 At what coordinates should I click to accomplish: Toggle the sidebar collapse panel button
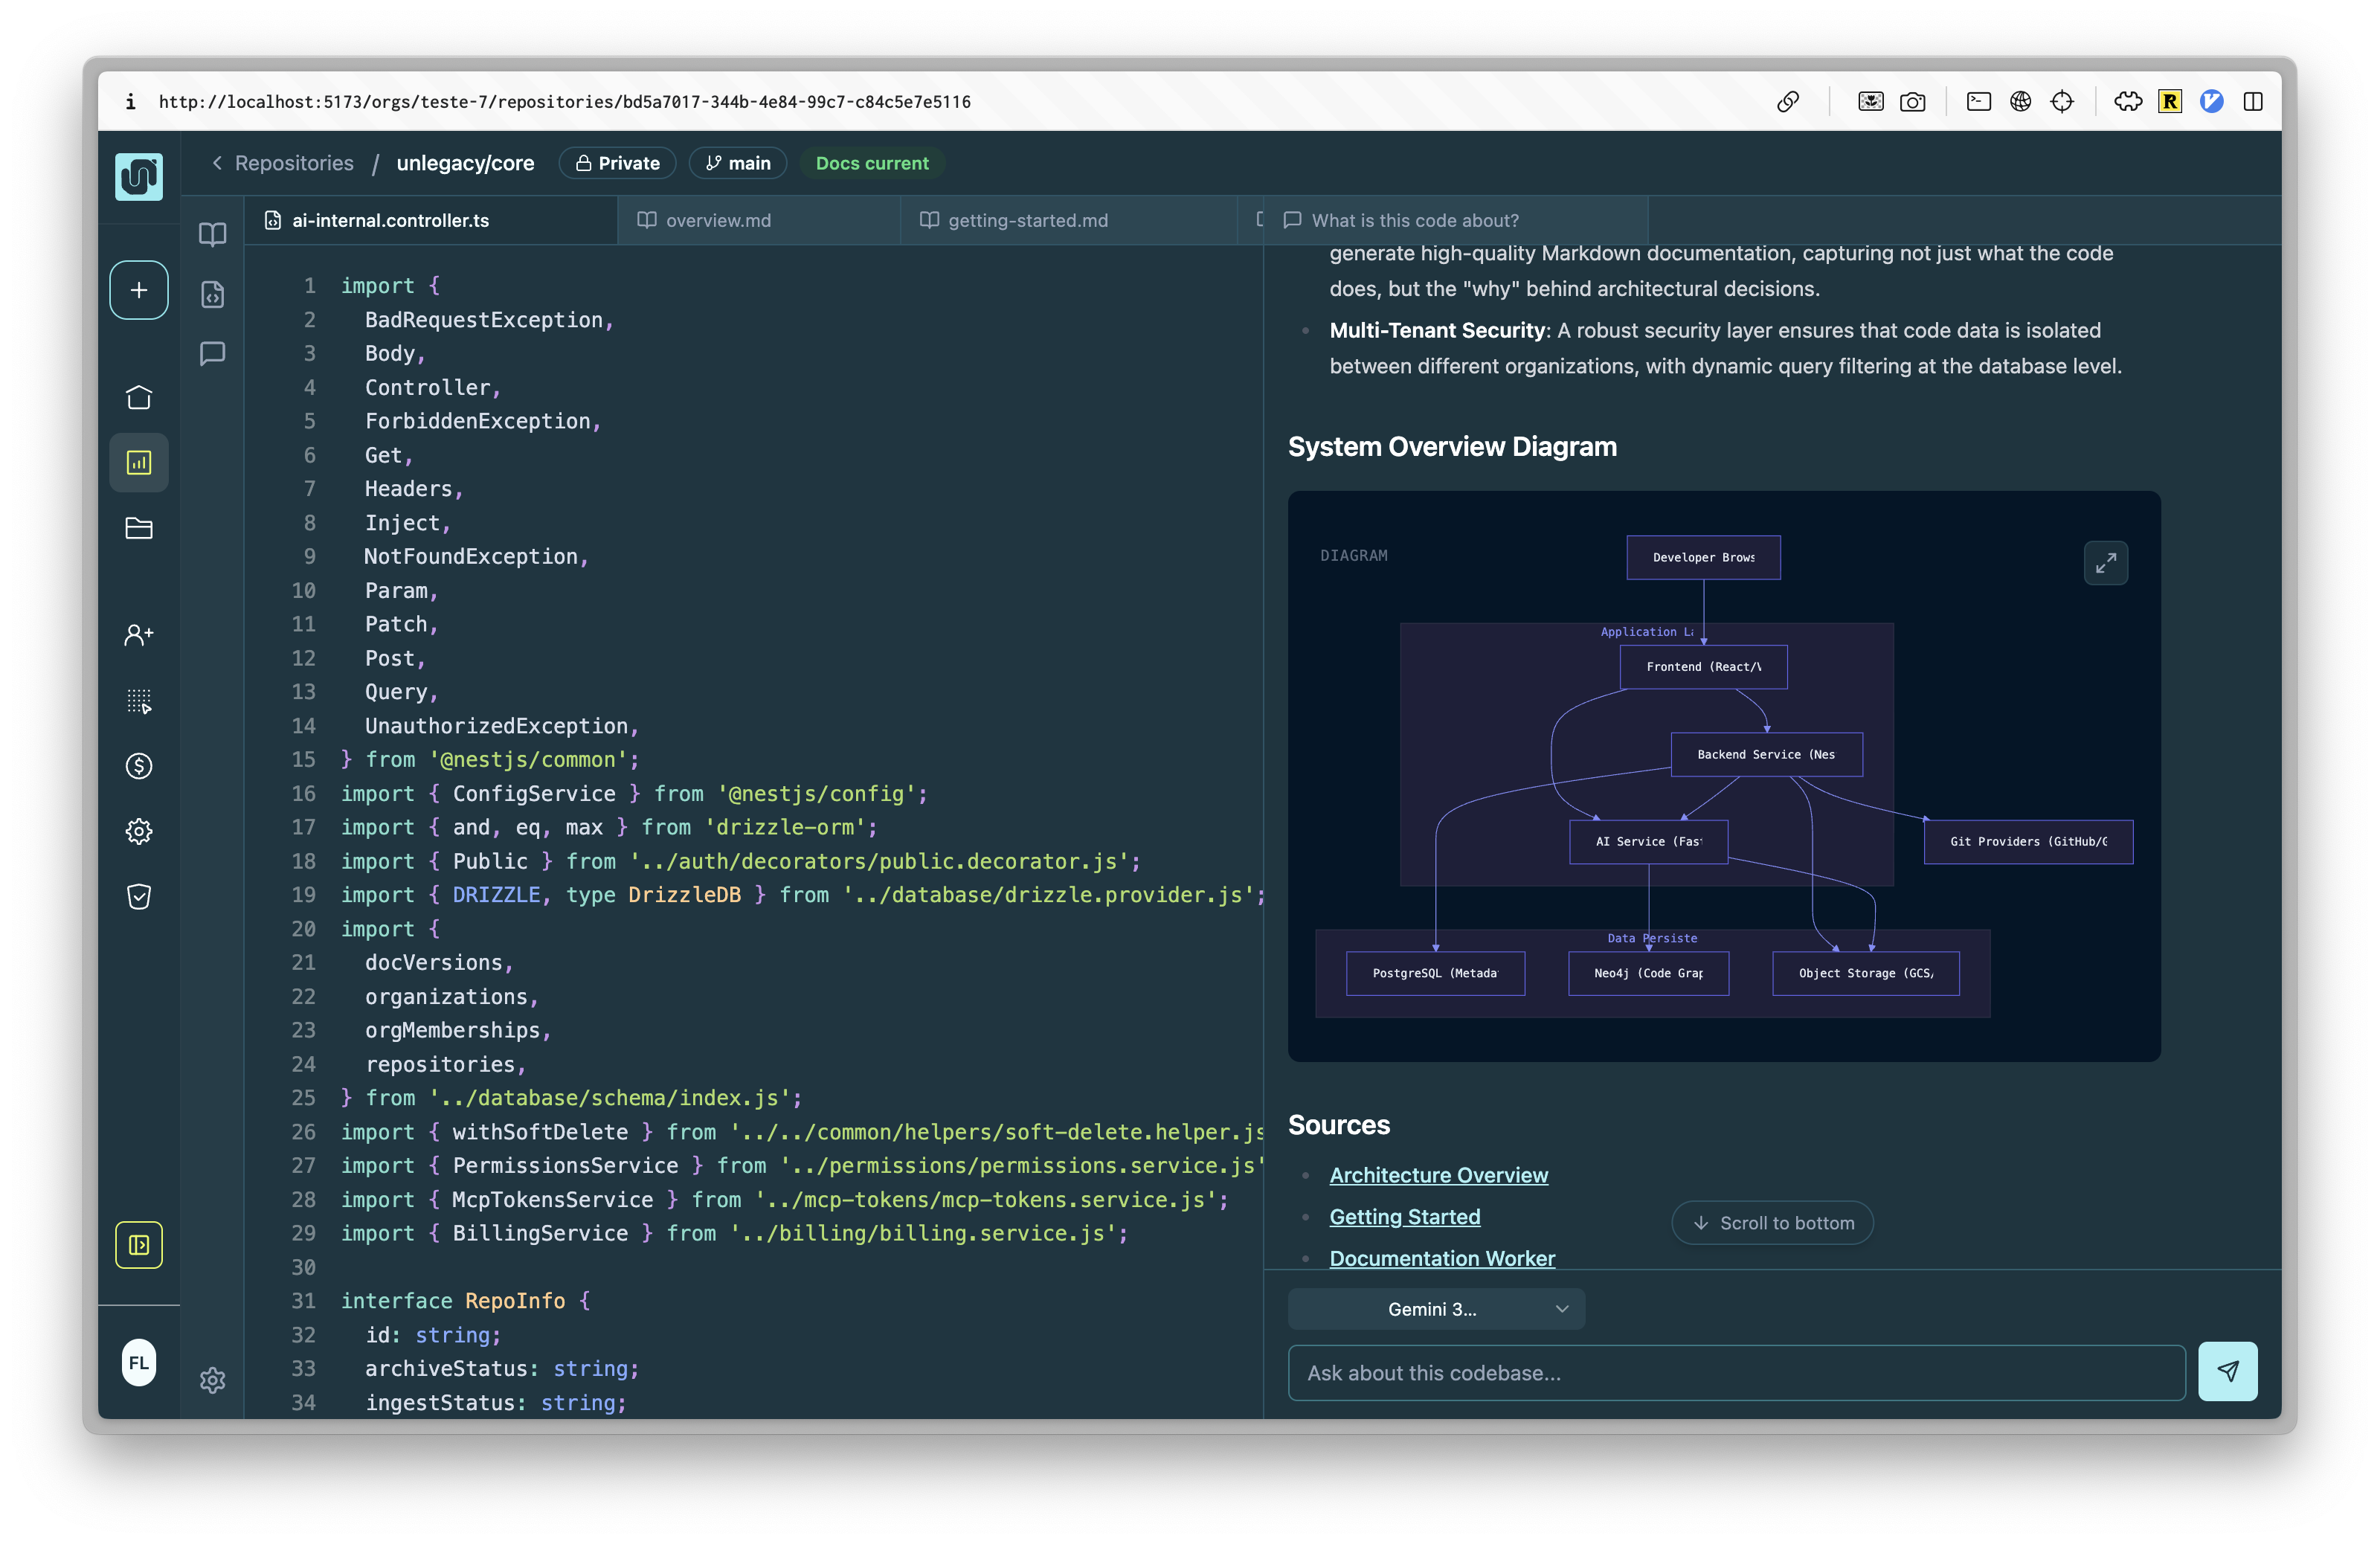(138, 1245)
